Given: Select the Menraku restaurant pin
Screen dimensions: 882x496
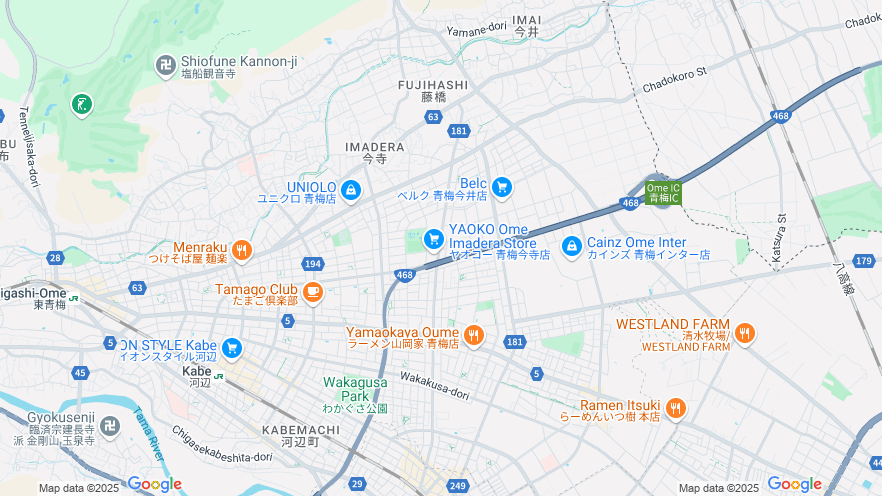Looking at the screenshot, I should click(242, 251).
